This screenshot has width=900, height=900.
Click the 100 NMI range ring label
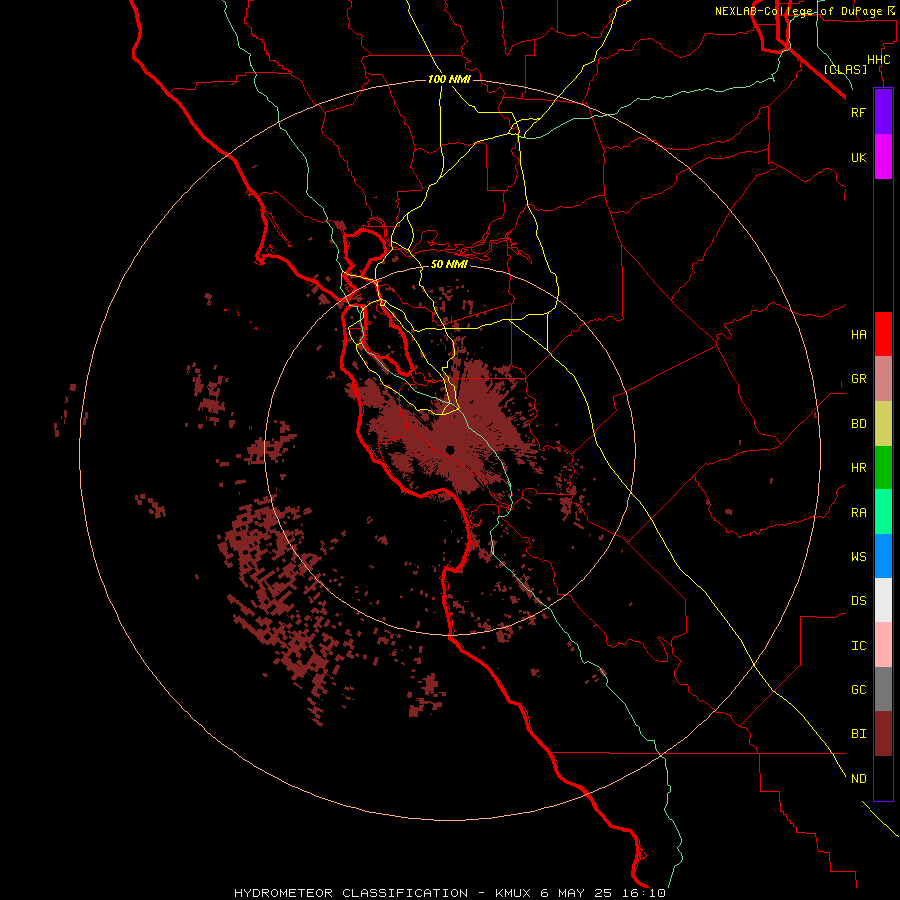pos(449,79)
